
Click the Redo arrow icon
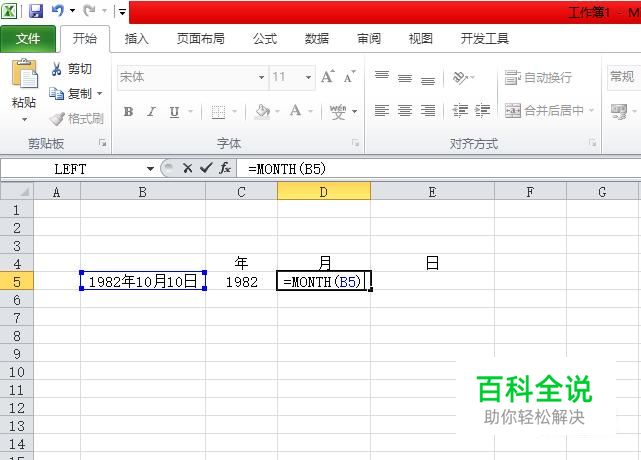(x=90, y=11)
